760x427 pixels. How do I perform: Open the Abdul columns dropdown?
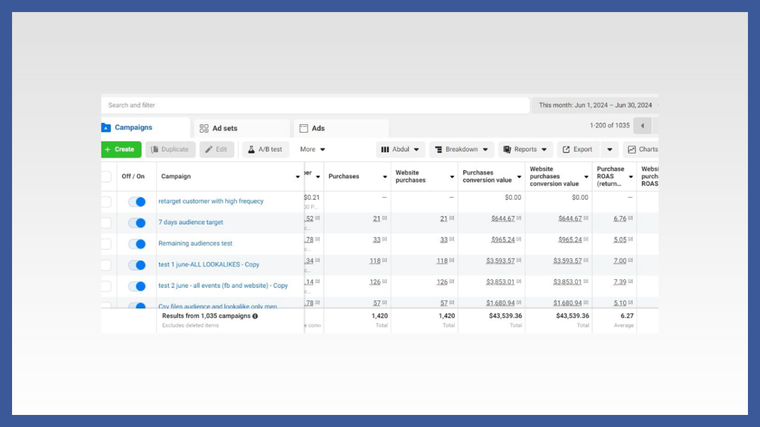(x=400, y=150)
